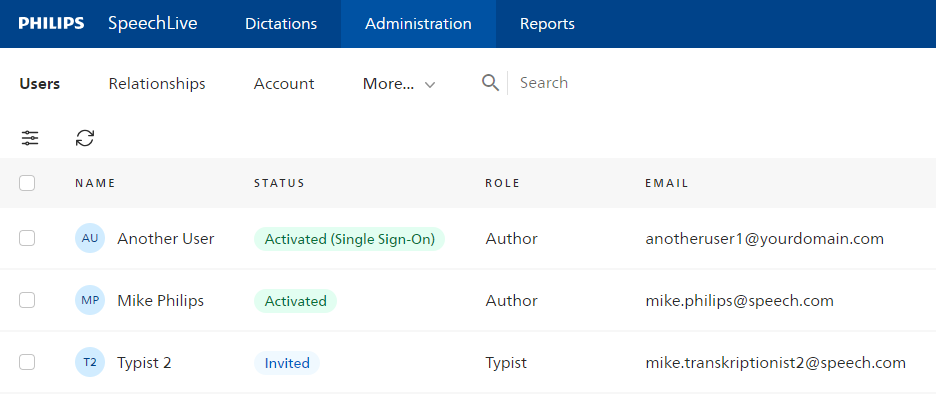936x399 pixels.
Task: Select the Typist 2 row checkbox
Action: [x=27, y=362]
